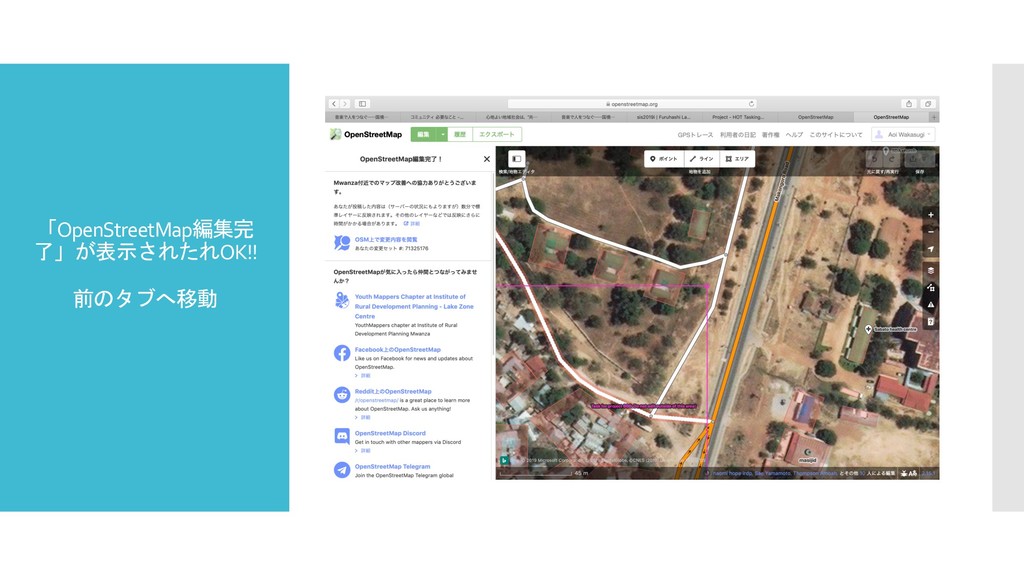Click the Discord logo icon
Screen dimensions: 1024x576
click(342, 436)
